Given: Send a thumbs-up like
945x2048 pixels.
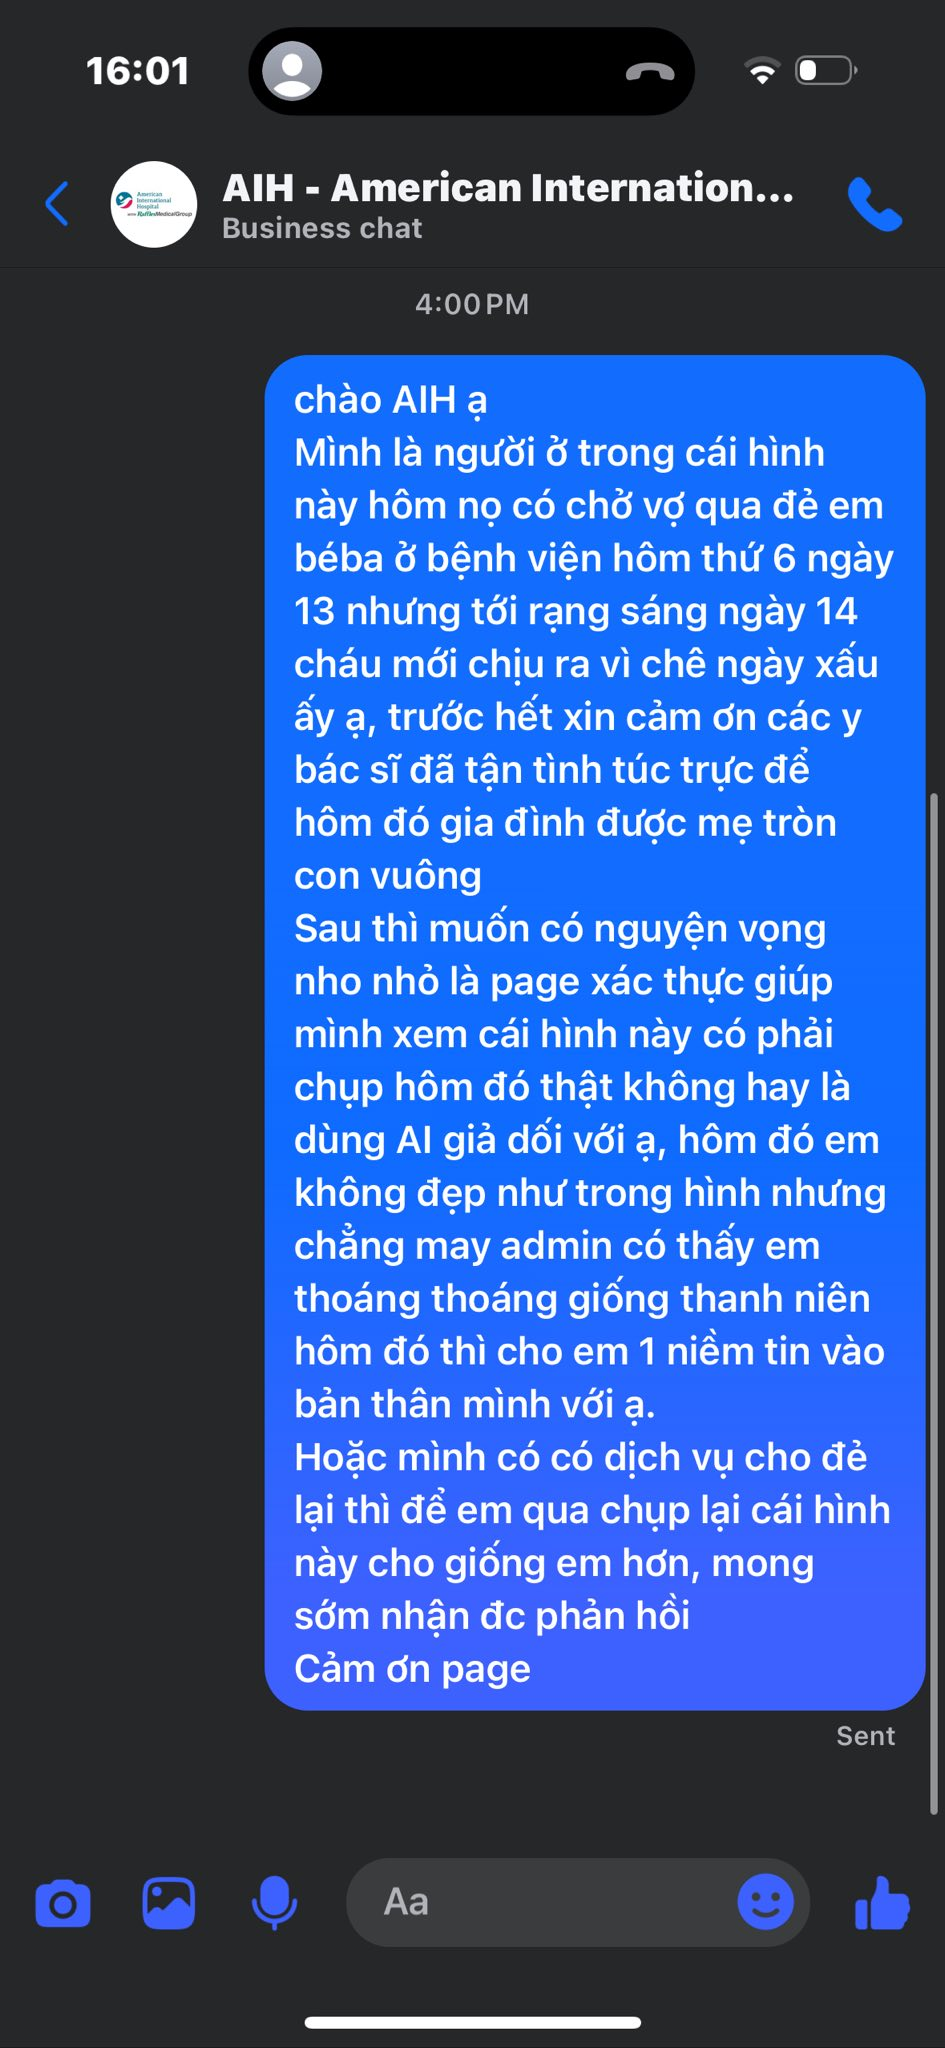Looking at the screenshot, I should point(882,1903).
